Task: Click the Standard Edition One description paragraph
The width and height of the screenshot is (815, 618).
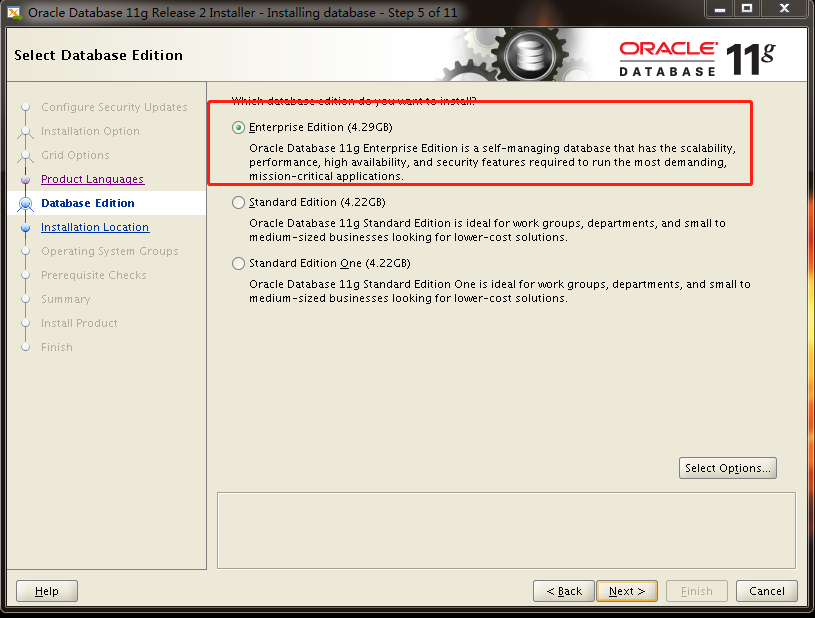Action: coord(499,291)
